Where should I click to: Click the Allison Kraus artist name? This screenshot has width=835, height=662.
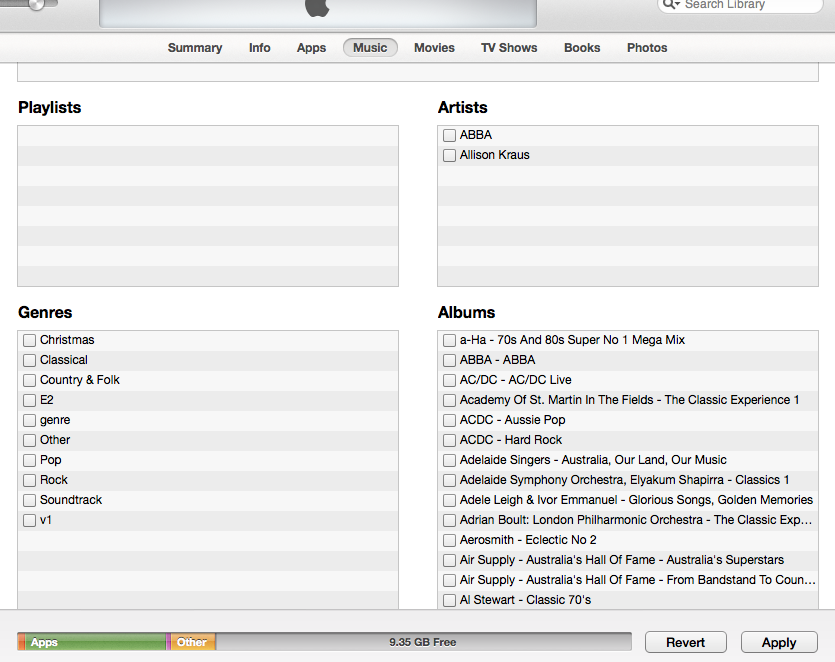(x=495, y=155)
